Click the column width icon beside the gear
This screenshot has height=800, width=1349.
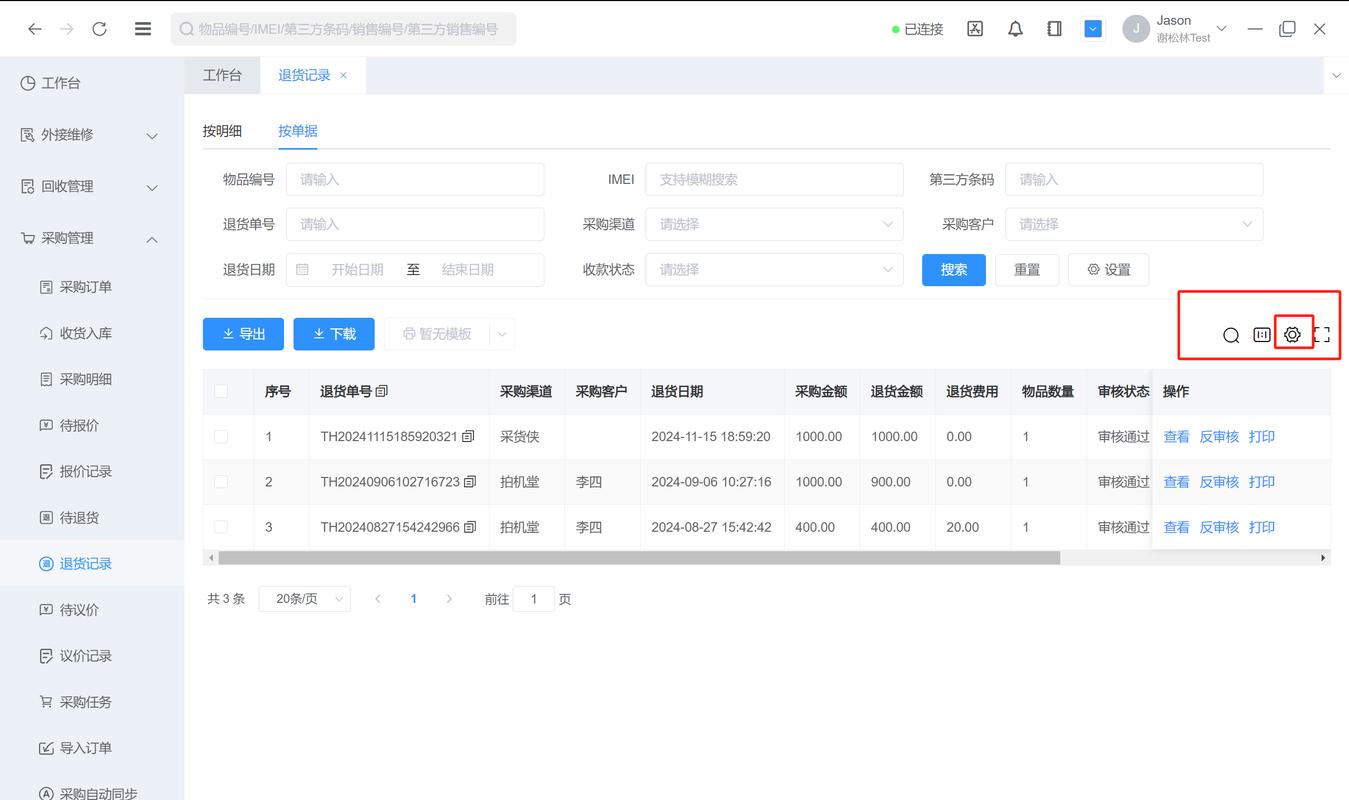click(x=1262, y=335)
